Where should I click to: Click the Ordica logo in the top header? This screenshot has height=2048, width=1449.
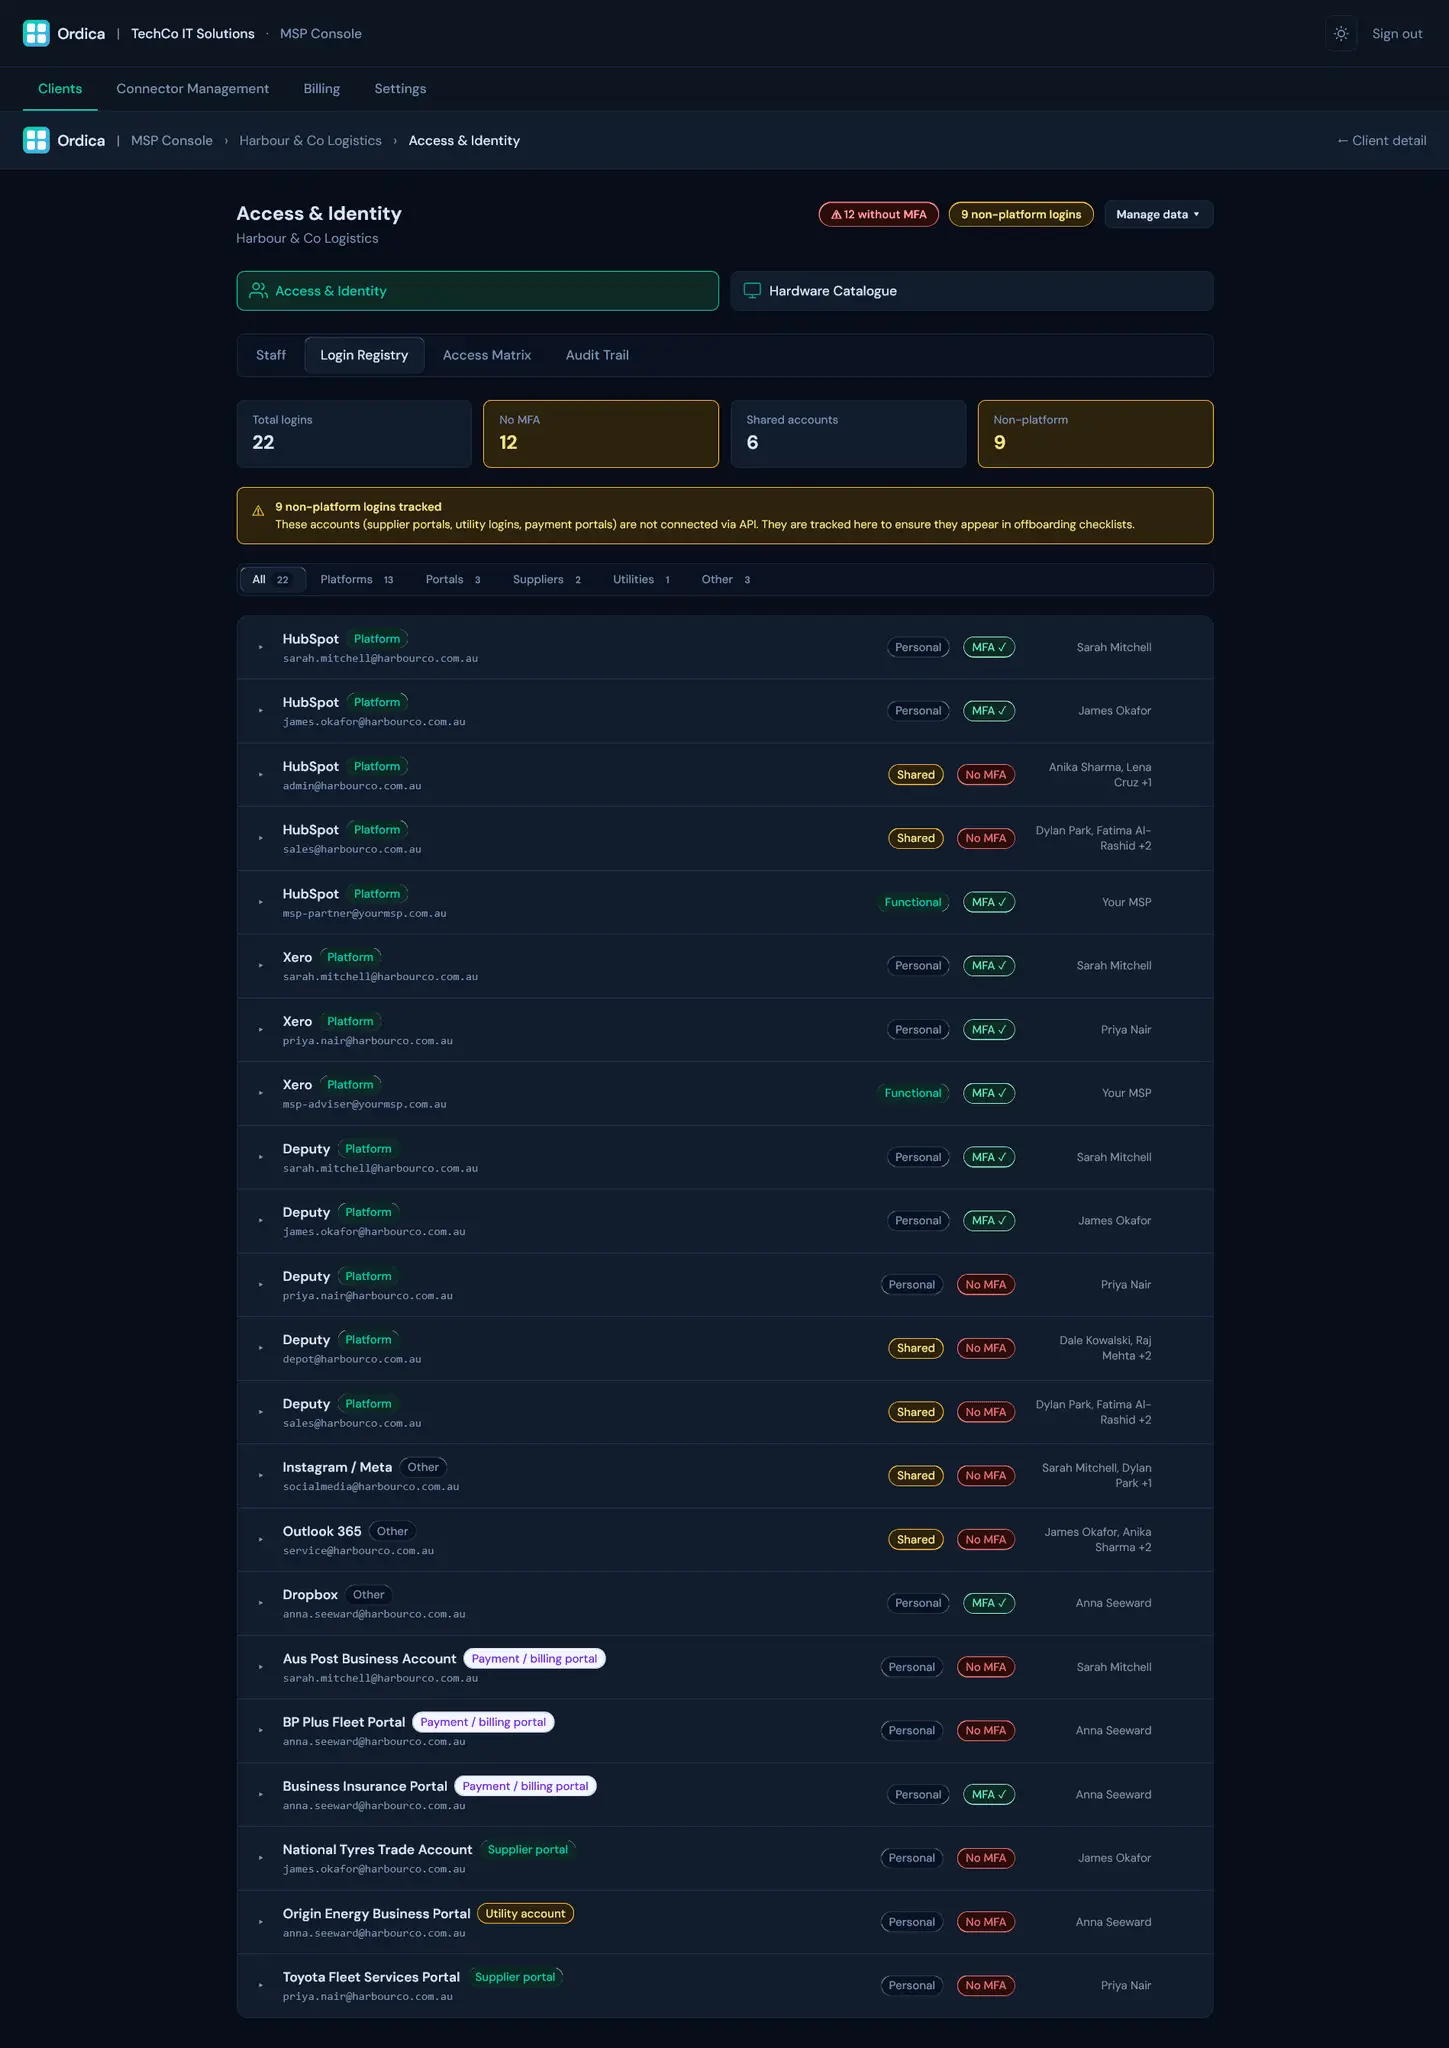click(x=36, y=33)
